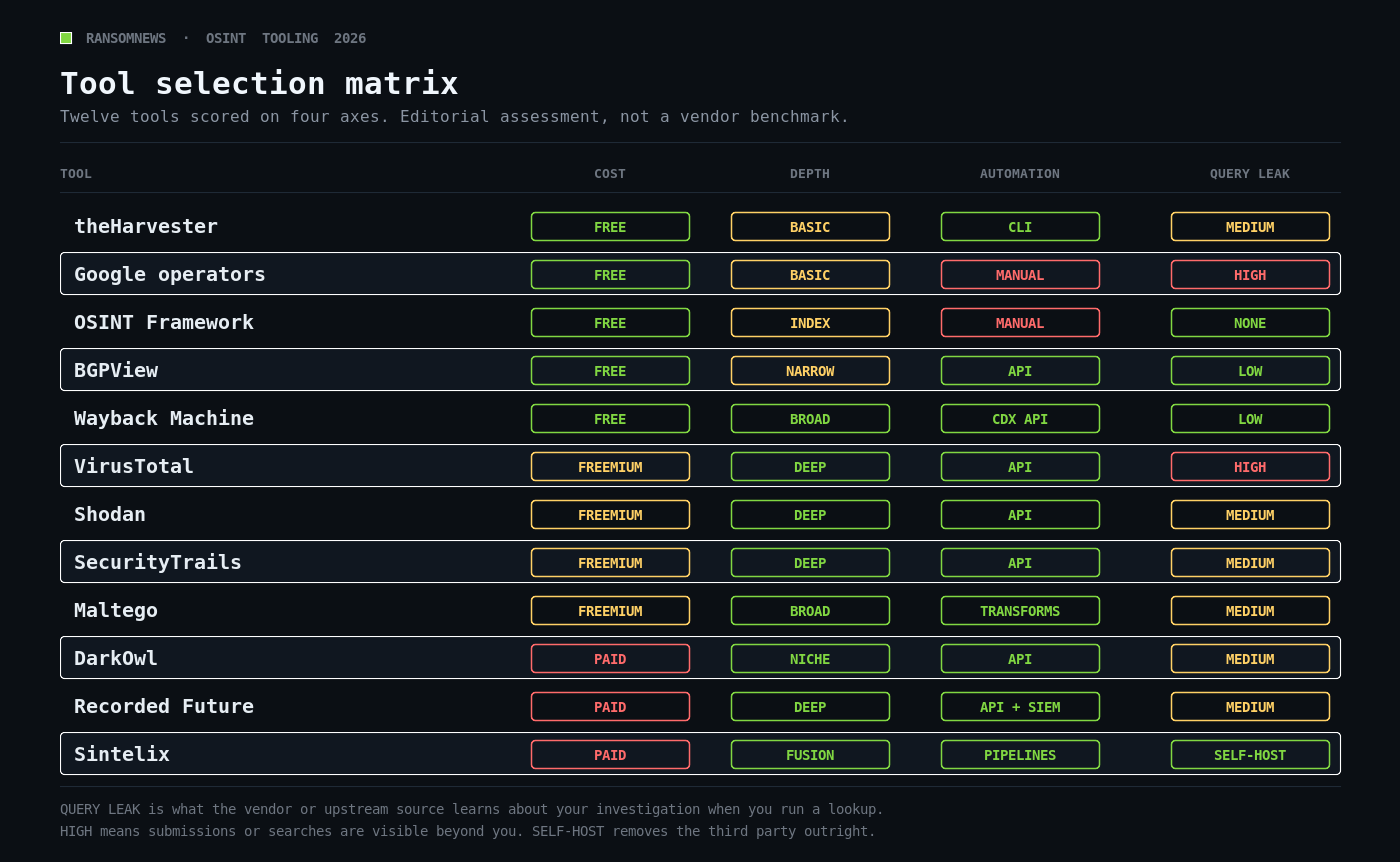Click VirusTotal's DEEP depth badge
The image size is (1400, 862).
click(810, 467)
